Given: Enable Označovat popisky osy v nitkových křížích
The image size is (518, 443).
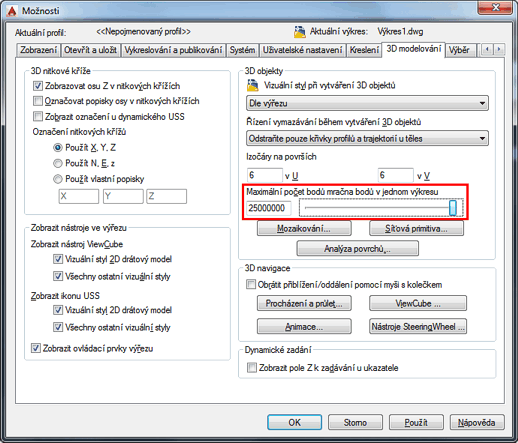Looking at the screenshot, I should click(x=38, y=101).
